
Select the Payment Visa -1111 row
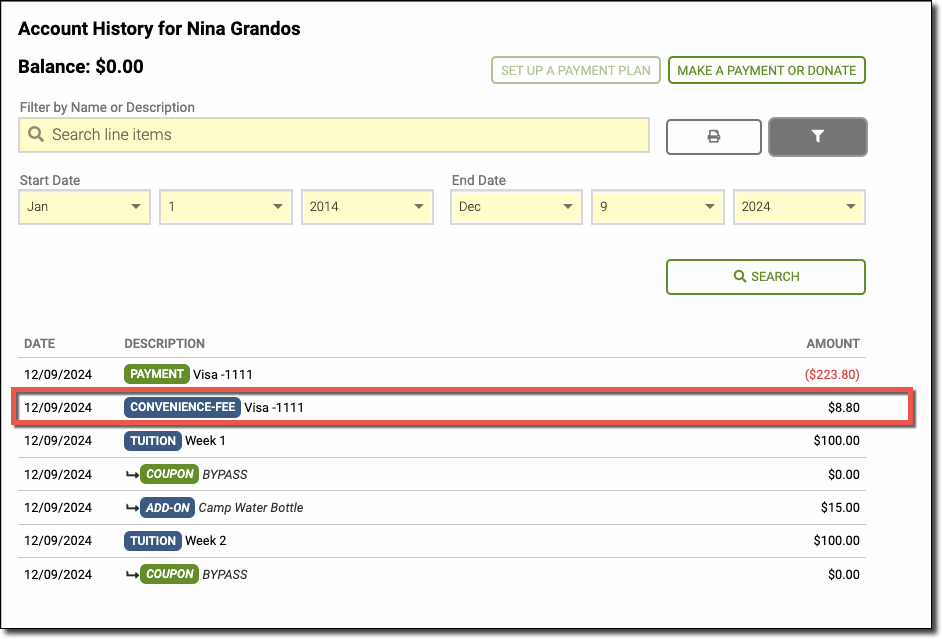click(x=442, y=375)
